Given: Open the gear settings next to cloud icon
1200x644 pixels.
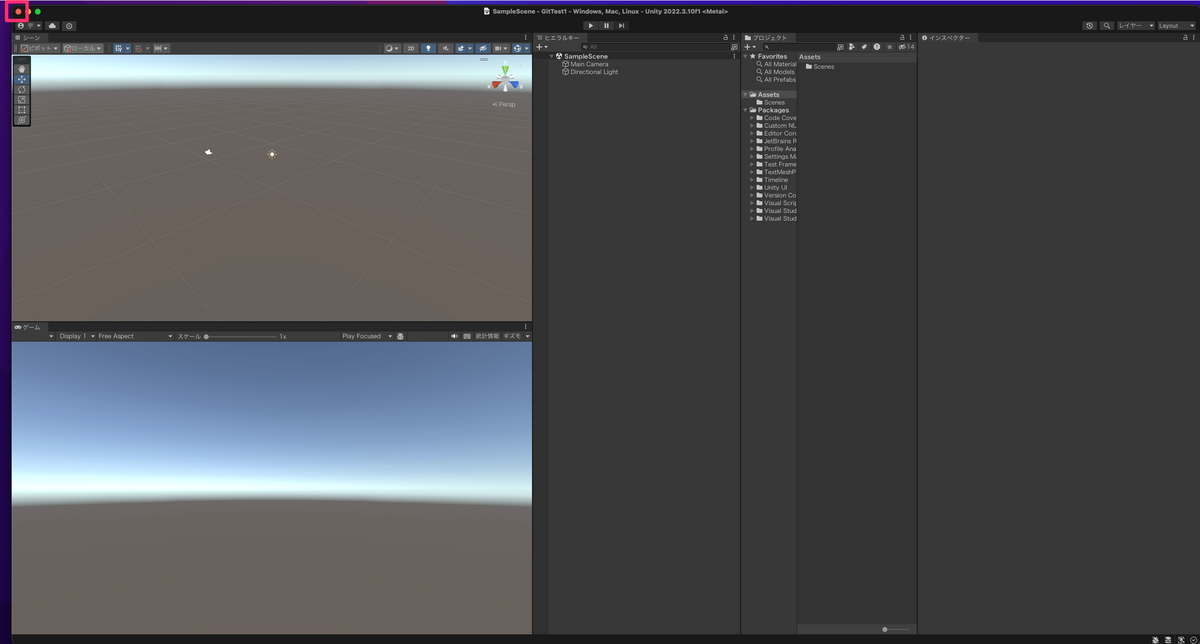Looking at the screenshot, I should [x=69, y=26].
